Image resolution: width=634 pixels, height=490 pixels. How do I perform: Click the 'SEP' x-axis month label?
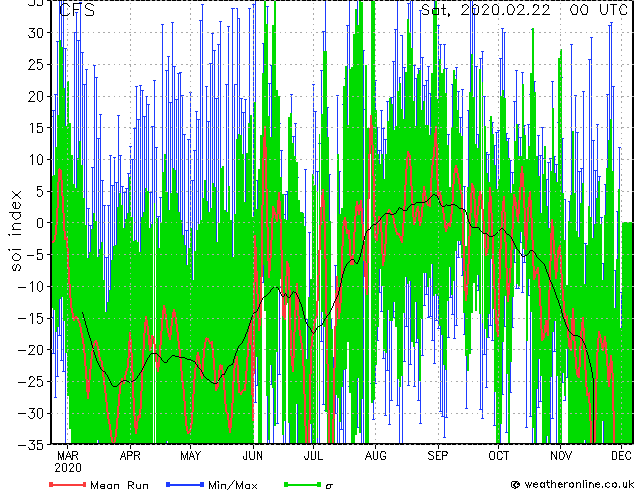438,456
